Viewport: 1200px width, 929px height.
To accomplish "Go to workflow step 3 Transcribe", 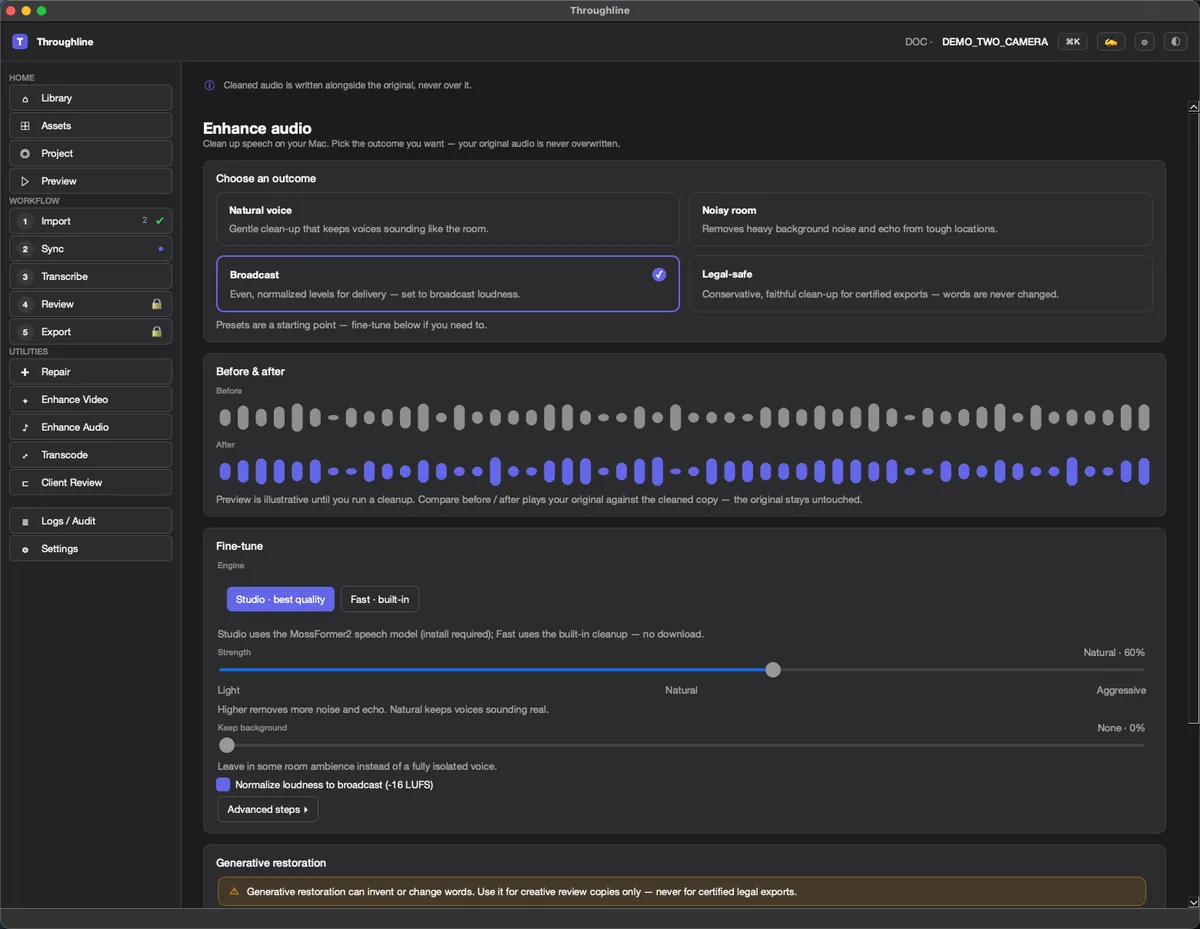I will (90, 276).
